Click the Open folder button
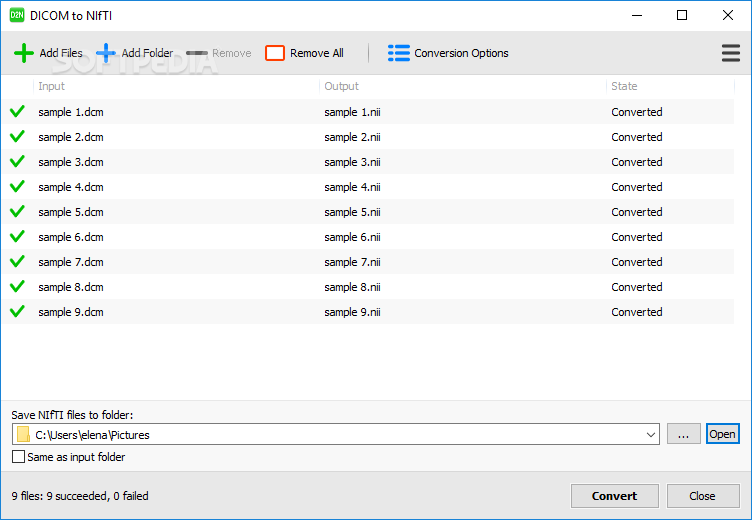The width and height of the screenshot is (752, 520). tap(722, 434)
